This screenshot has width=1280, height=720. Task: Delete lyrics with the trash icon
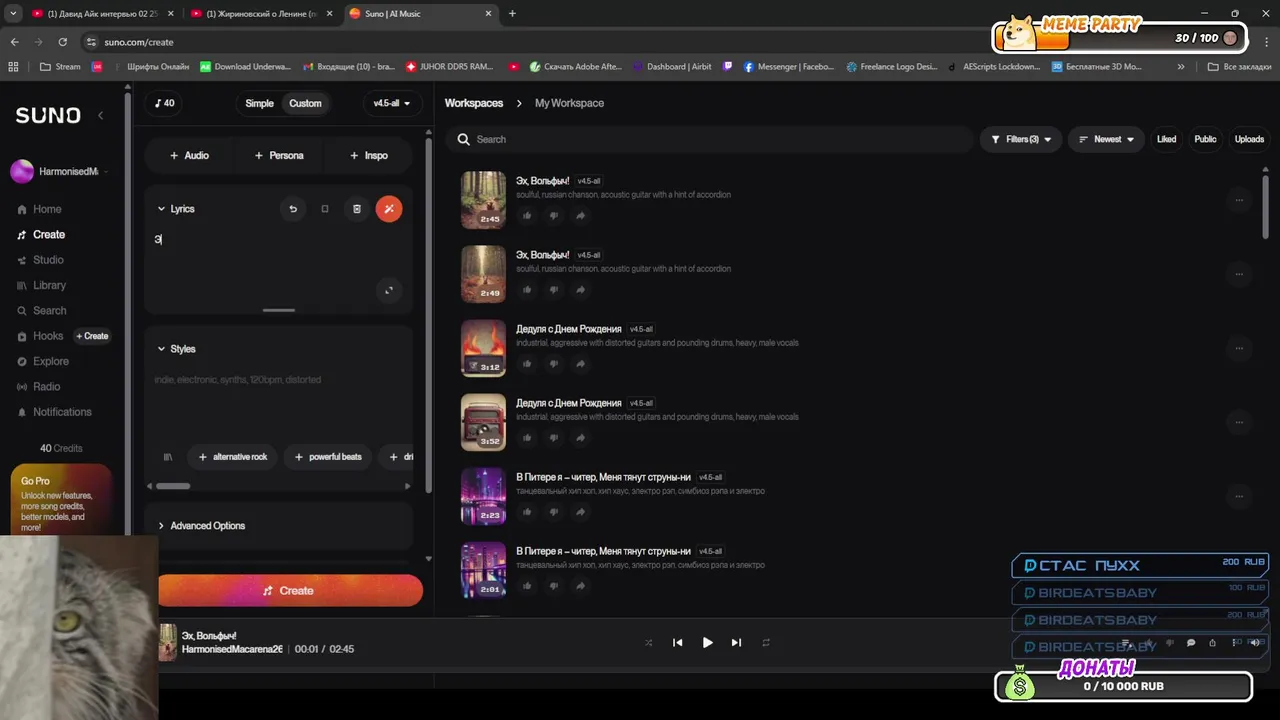tap(357, 209)
